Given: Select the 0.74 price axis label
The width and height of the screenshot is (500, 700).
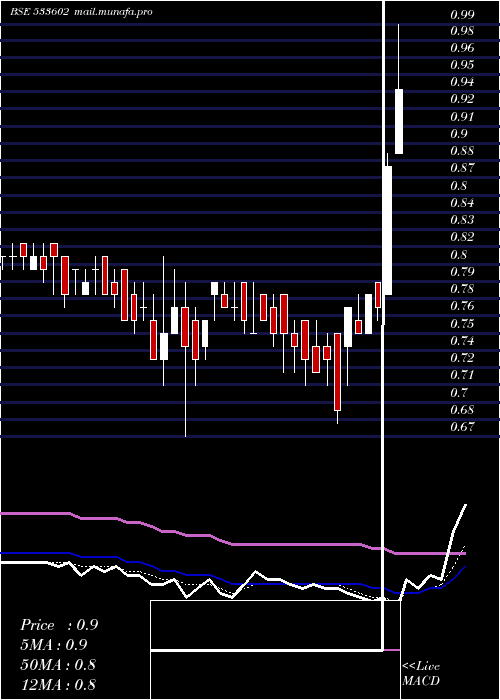Looking at the screenshot, I should 462,341.
